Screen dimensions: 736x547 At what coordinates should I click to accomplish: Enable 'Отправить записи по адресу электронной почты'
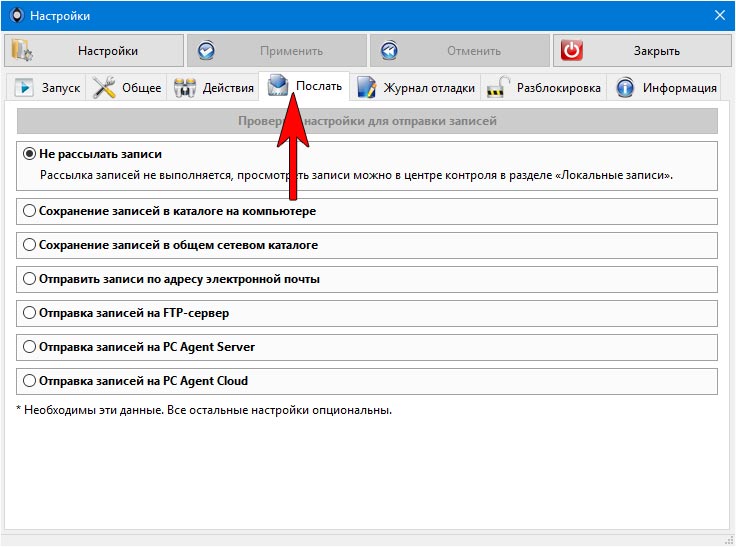(29, 279)
